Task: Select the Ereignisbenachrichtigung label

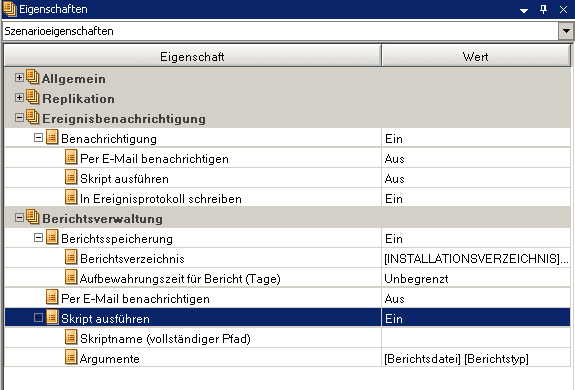Action: 124,119
